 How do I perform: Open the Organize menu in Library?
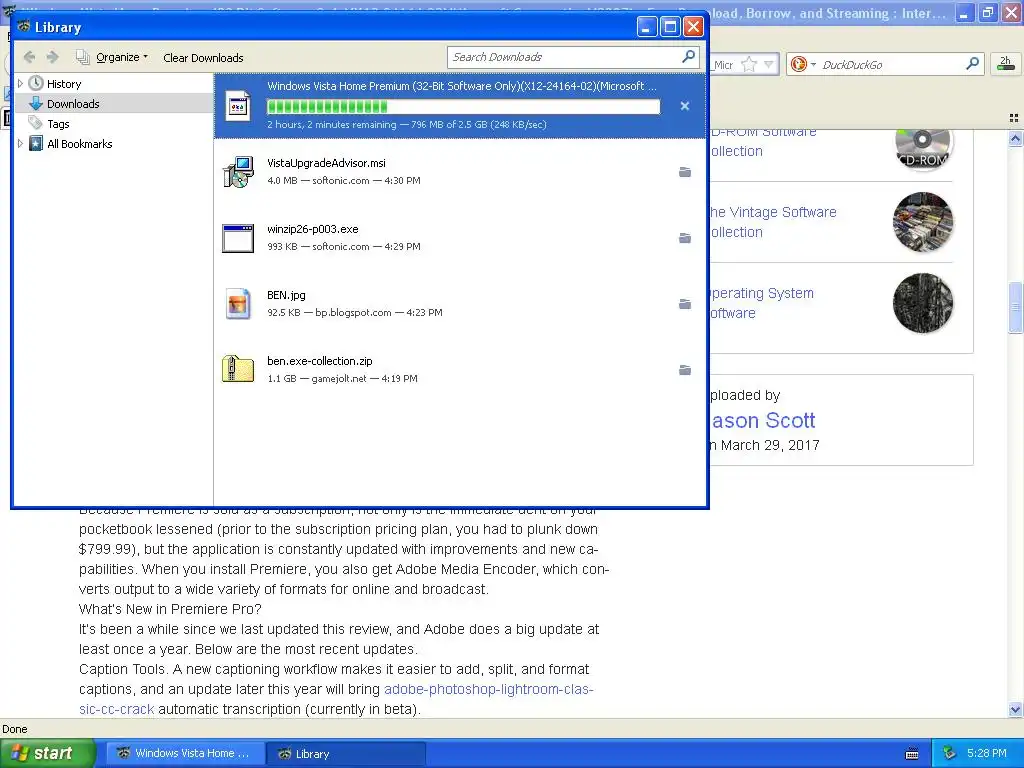(x=121, y=57)
